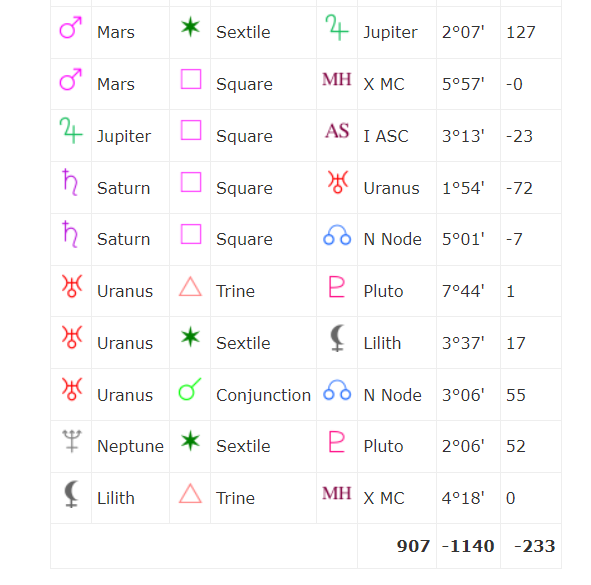The height and width of the screenshot is (585, 591).
Task: Click the "Neptune" planet name
Action: click(x=130, y=446)
